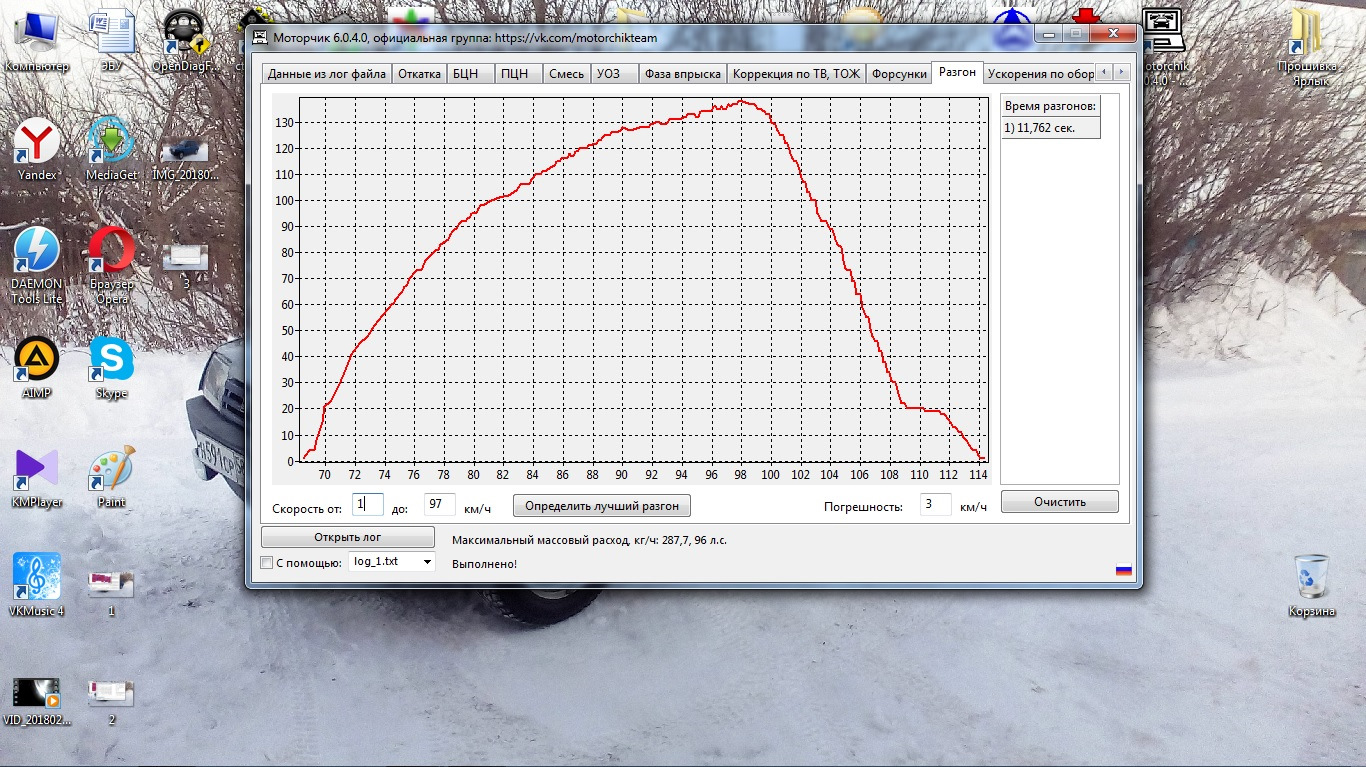Image resolution: width=1366 pixels, height=767 pixels.
Task: Select the Разгон tab
Action: point(957,72)
